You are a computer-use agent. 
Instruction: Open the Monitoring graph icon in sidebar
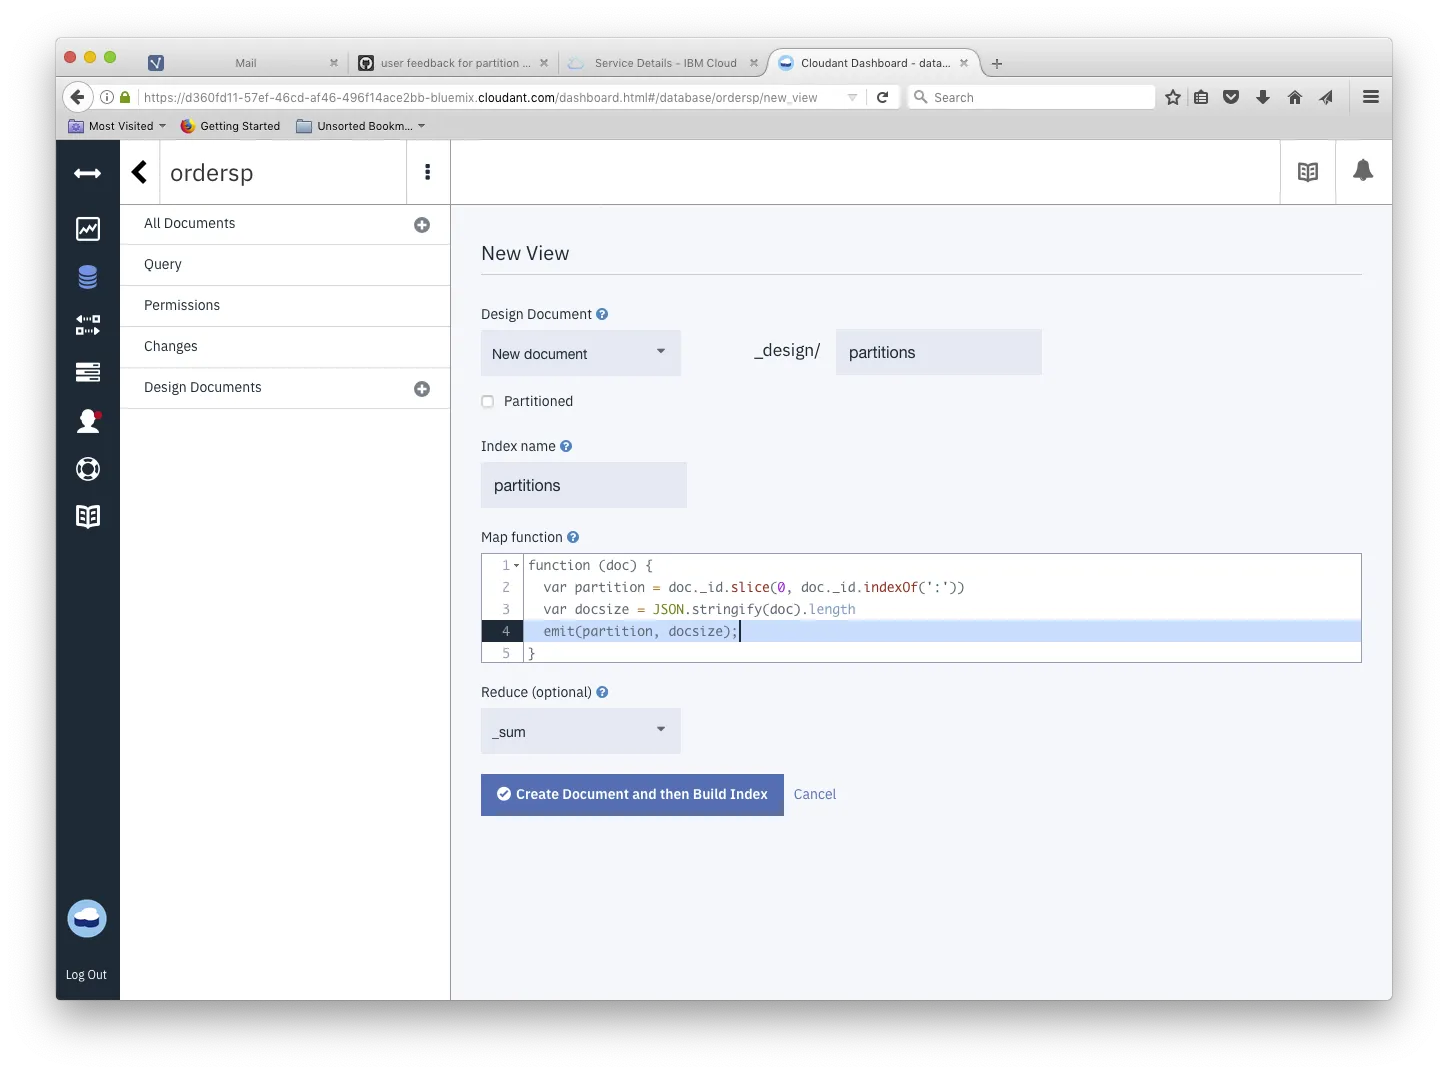[88, 229]
